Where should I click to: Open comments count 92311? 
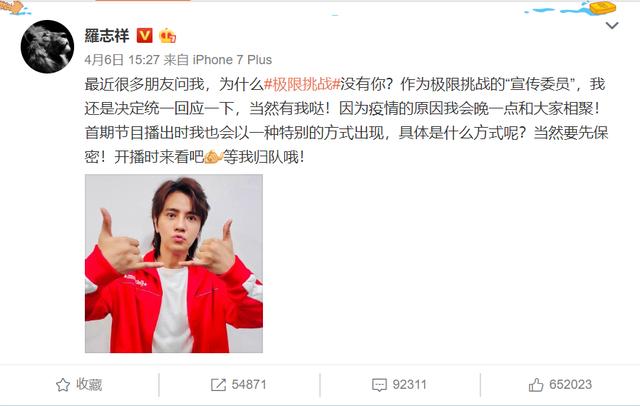click(399, 385)
